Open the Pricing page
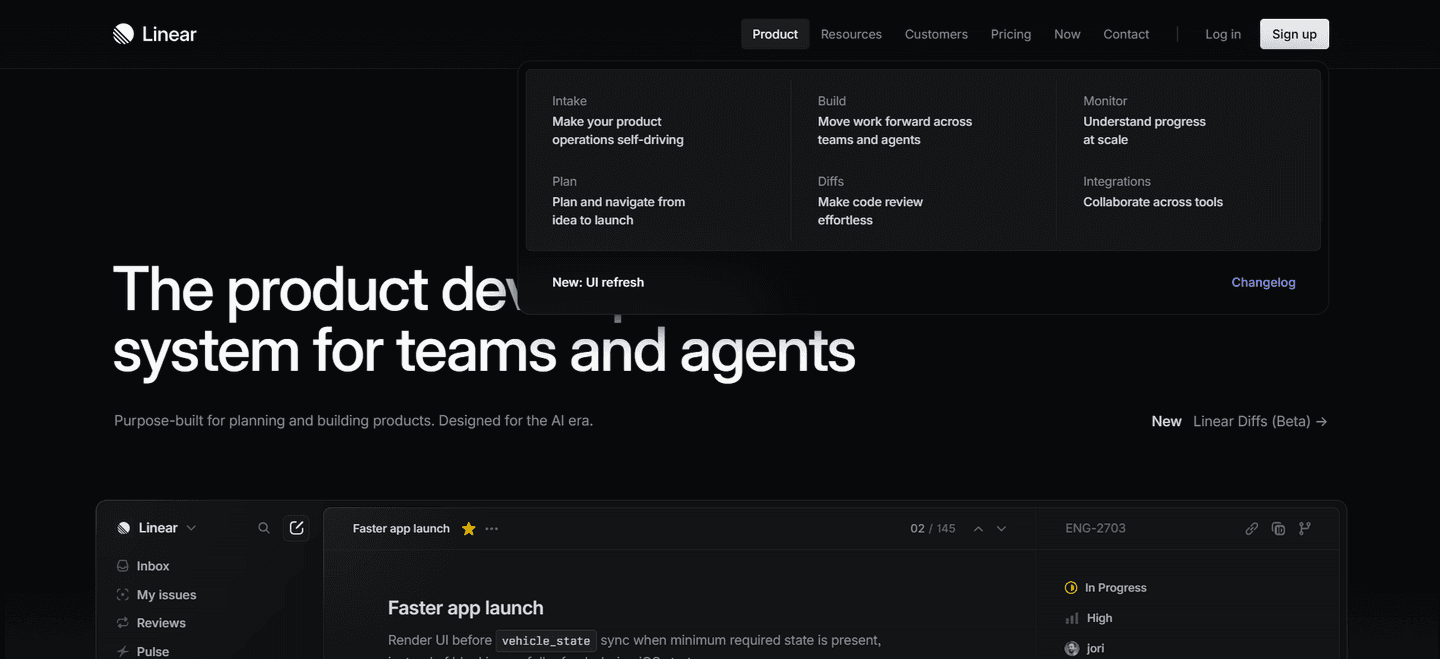The height and width of the screenshot is (659, 1440). point(1011,34)
